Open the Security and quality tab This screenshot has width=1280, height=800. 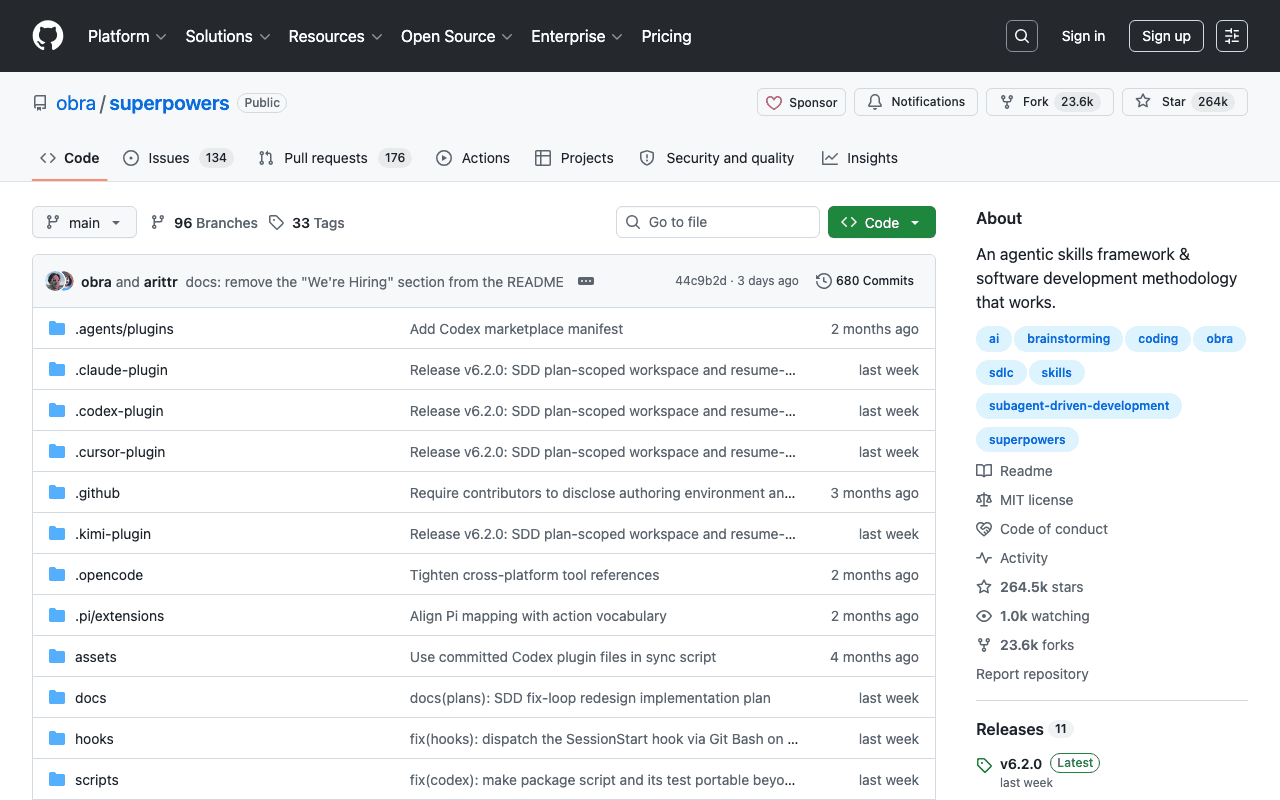(x=717, y=158)
